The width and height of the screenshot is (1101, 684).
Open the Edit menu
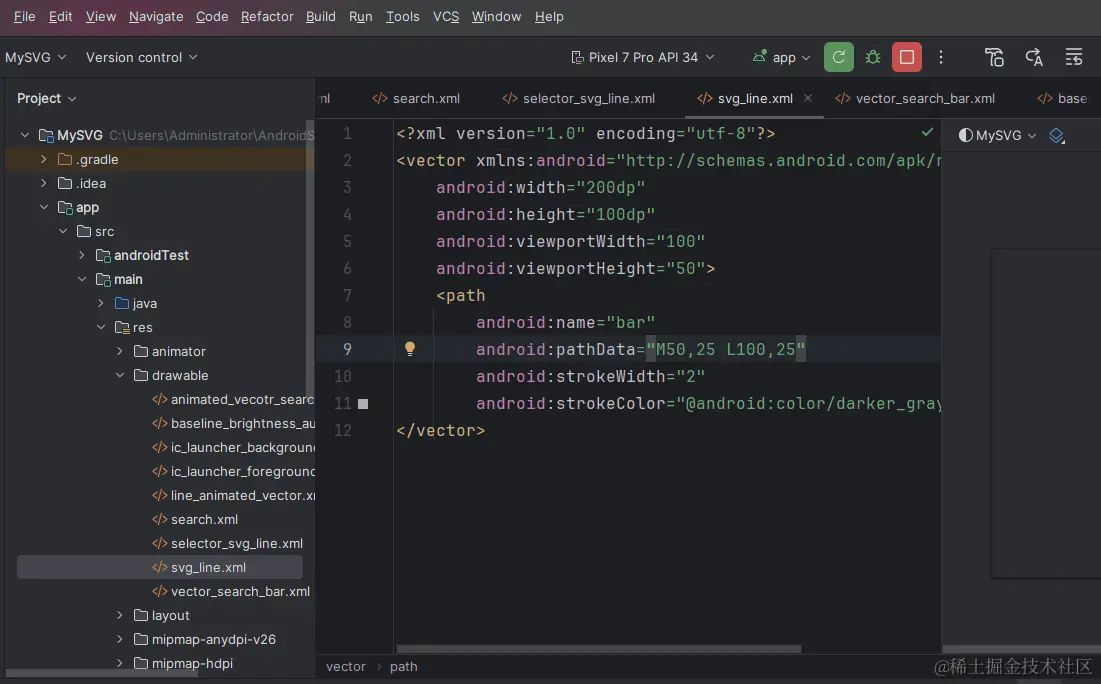(x=60, y=16)
